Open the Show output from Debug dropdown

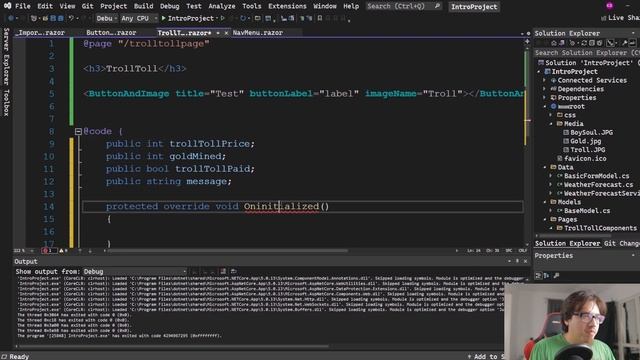(x=135, y=271)
